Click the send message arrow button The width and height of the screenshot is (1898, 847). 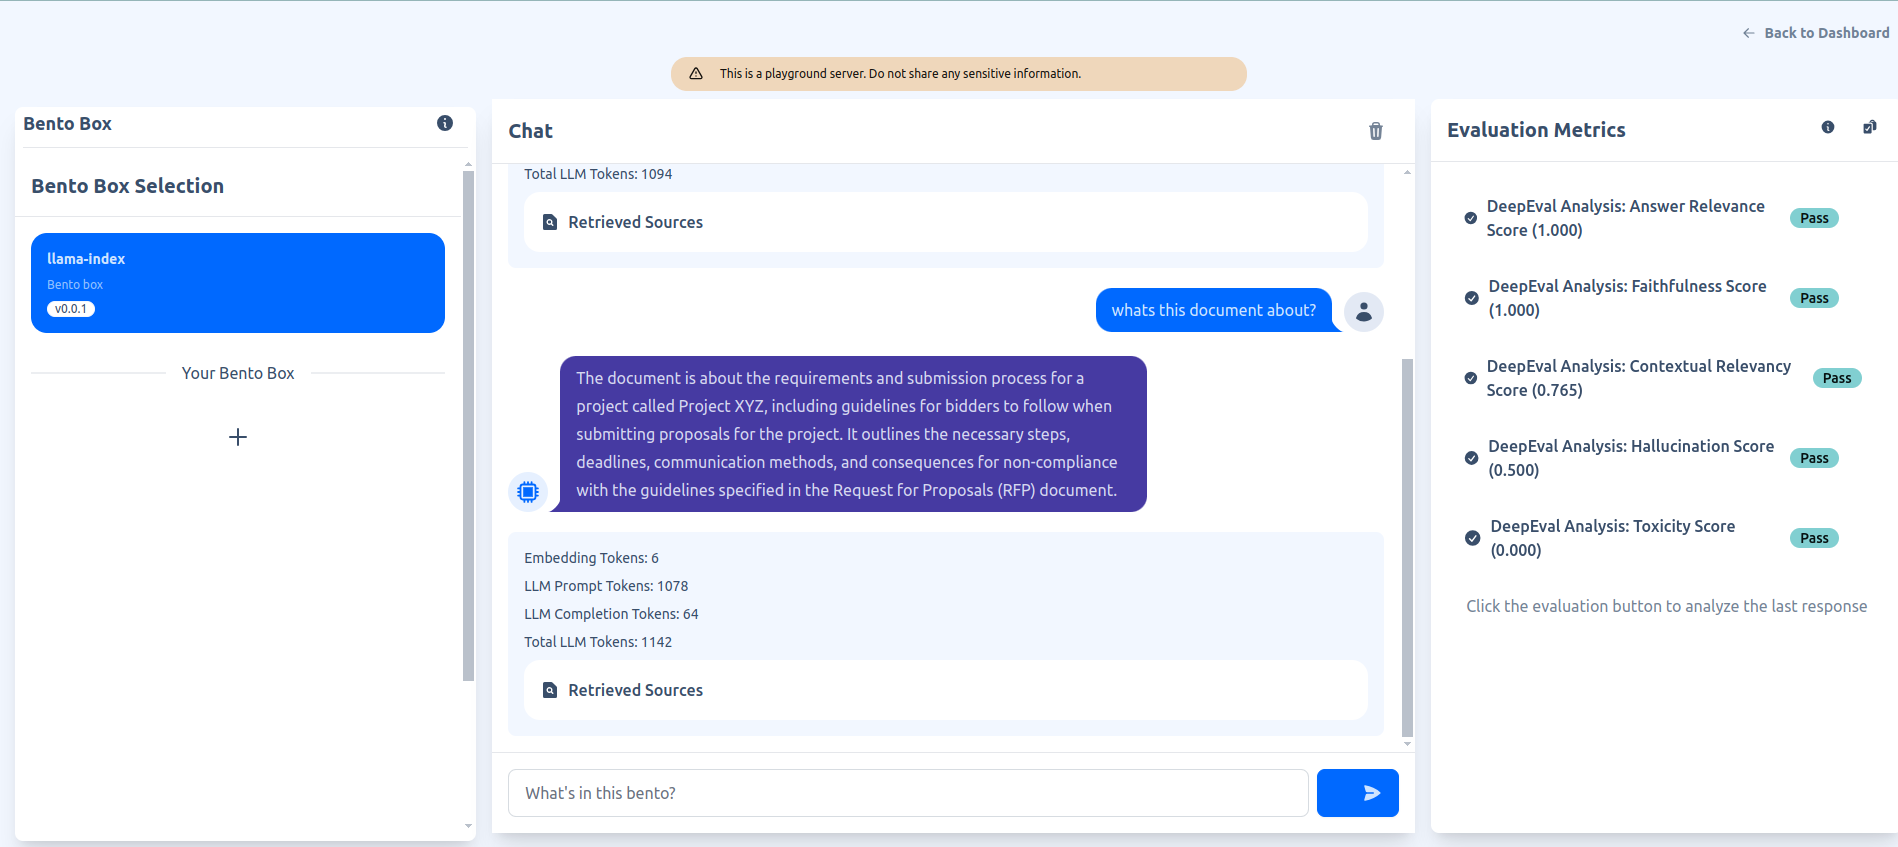[1358, 793]
